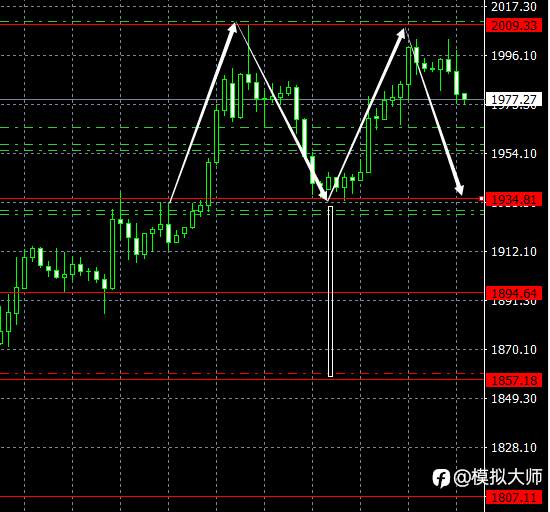Click the red 1934.81 level price tag
This screenshot has height=512, width=550.
514,200
